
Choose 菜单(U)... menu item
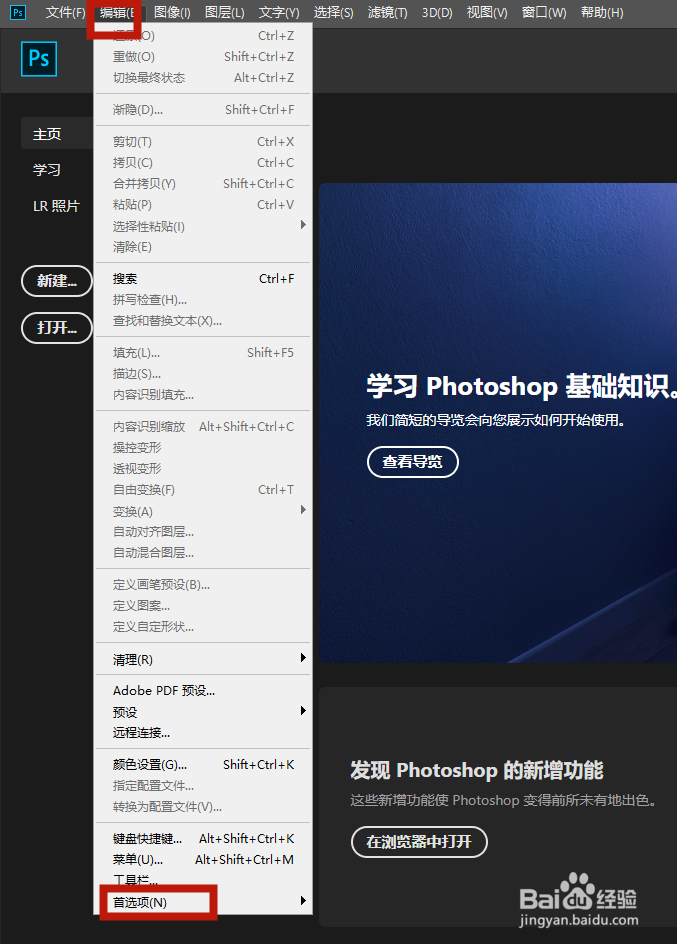203,860
